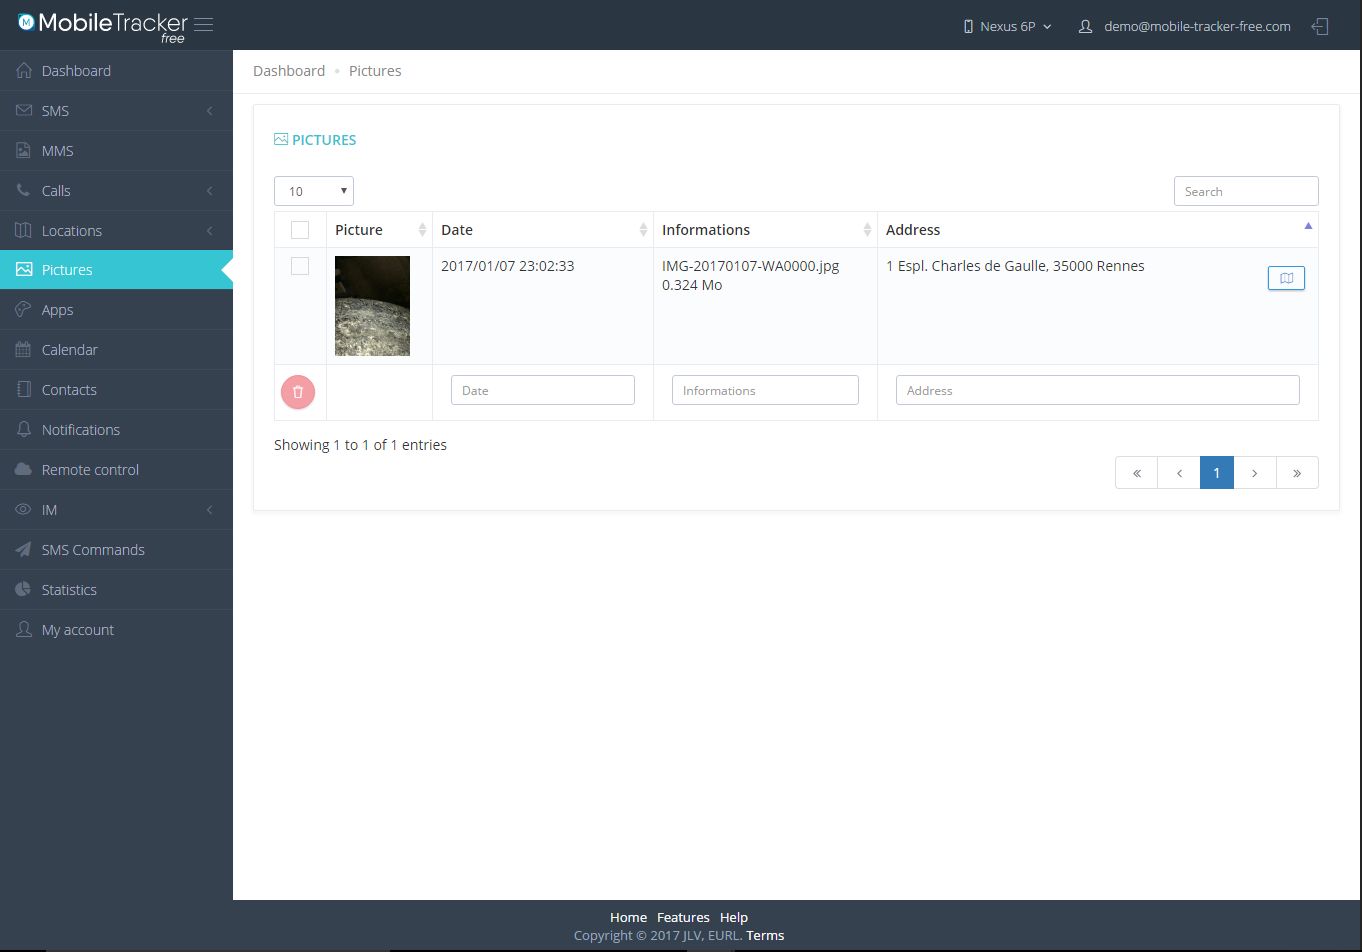This screenshot has width=1362, height=952.
Task: Click the Apps icon in sidebar
Action: 24,310
